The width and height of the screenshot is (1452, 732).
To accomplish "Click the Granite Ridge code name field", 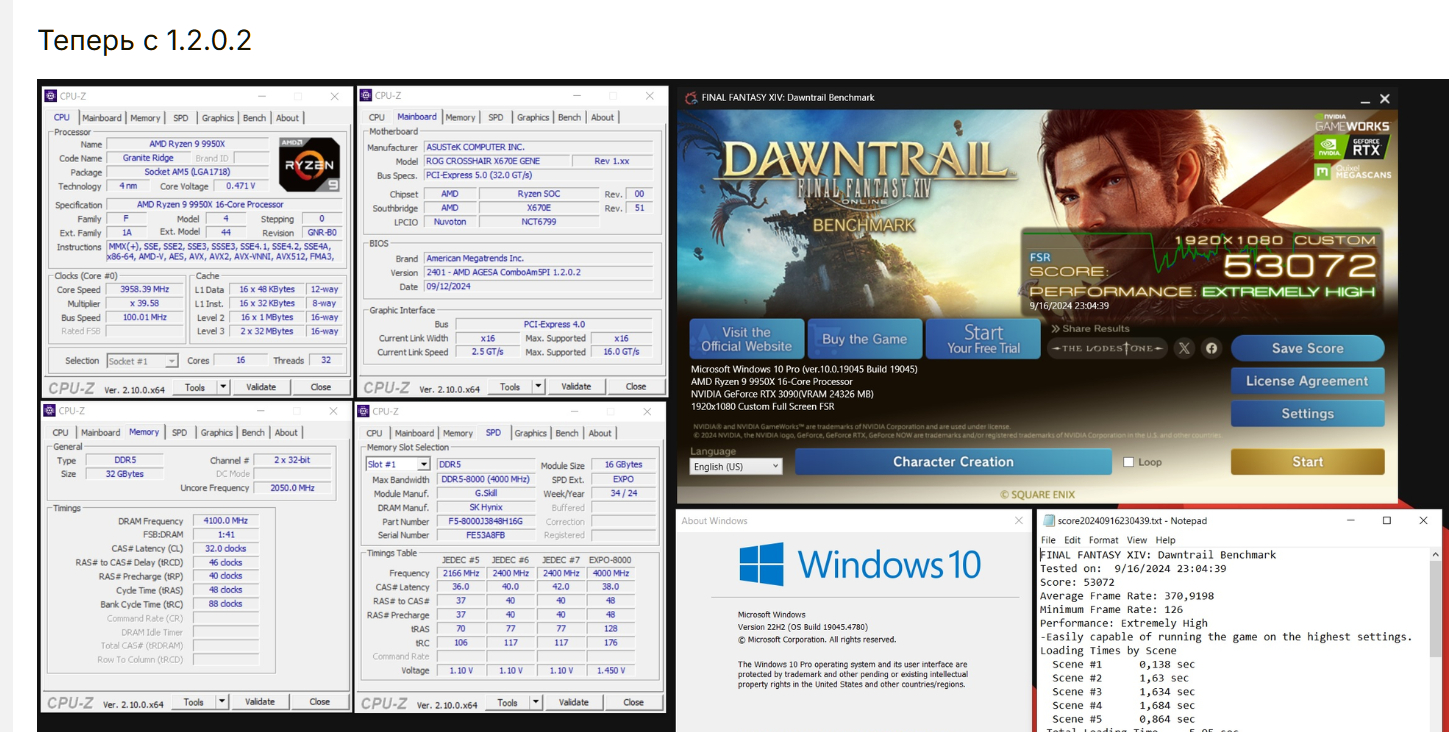I will (x=148, y=158).
